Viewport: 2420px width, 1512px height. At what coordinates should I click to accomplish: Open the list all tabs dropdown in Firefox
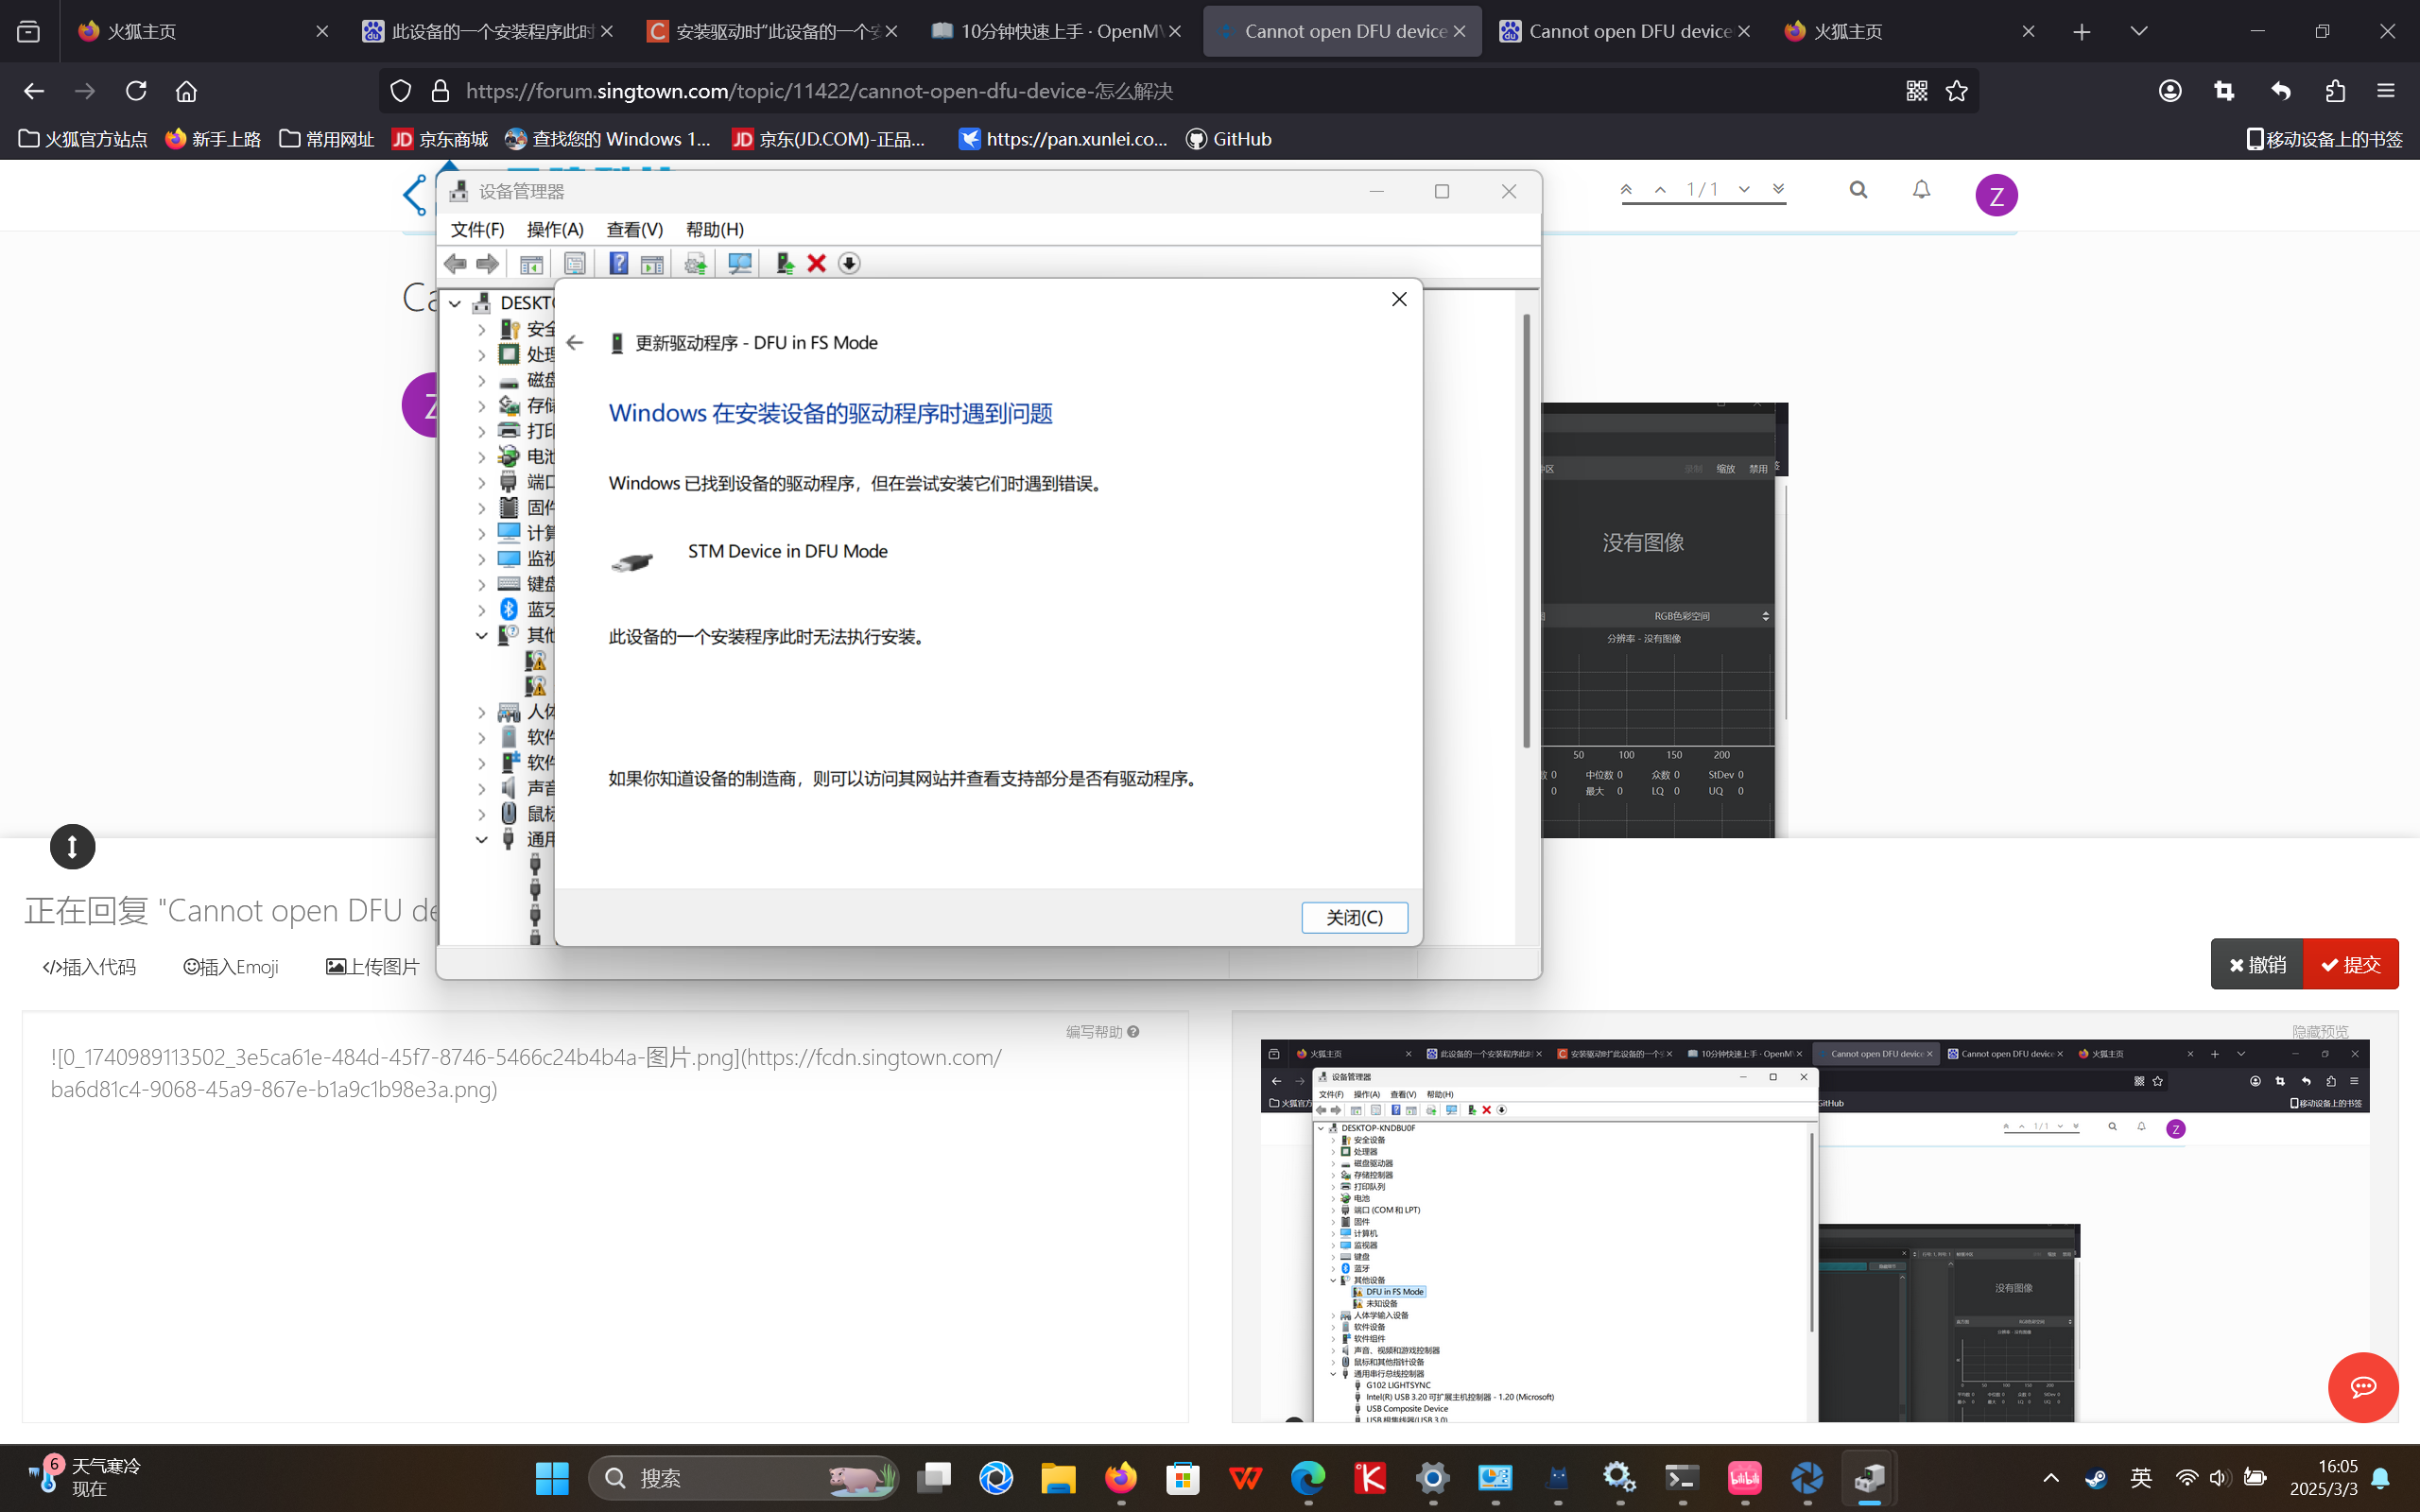[x=2139, y=31]
